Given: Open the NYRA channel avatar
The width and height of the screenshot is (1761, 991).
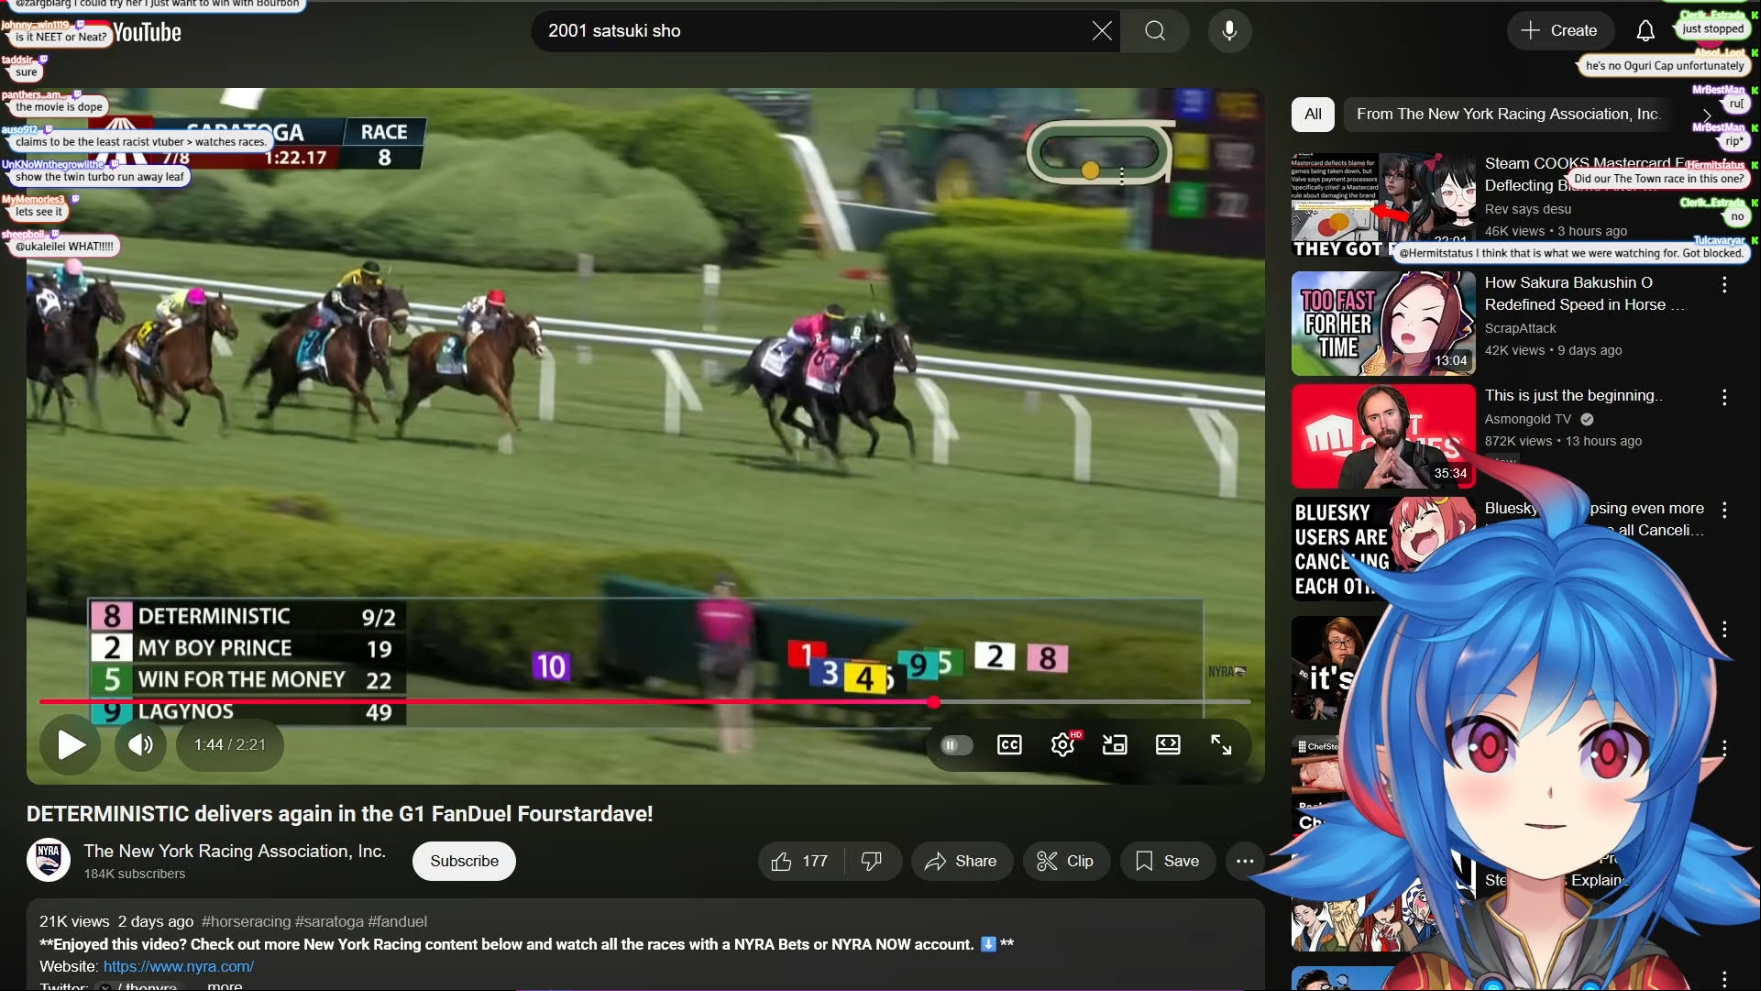Looking at the screenshot, I should (48, 860).
